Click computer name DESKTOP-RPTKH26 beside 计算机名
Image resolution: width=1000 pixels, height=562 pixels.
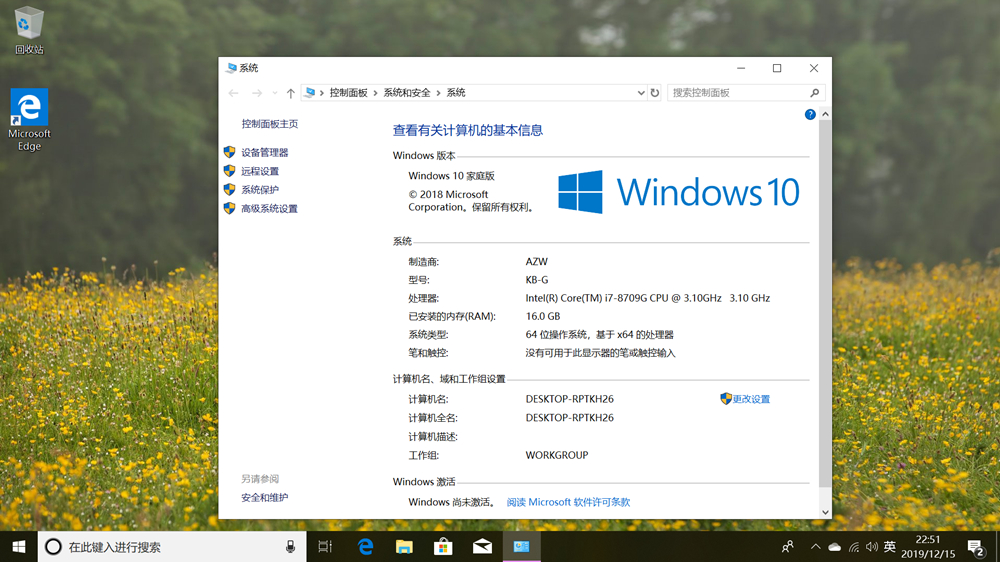570,399
